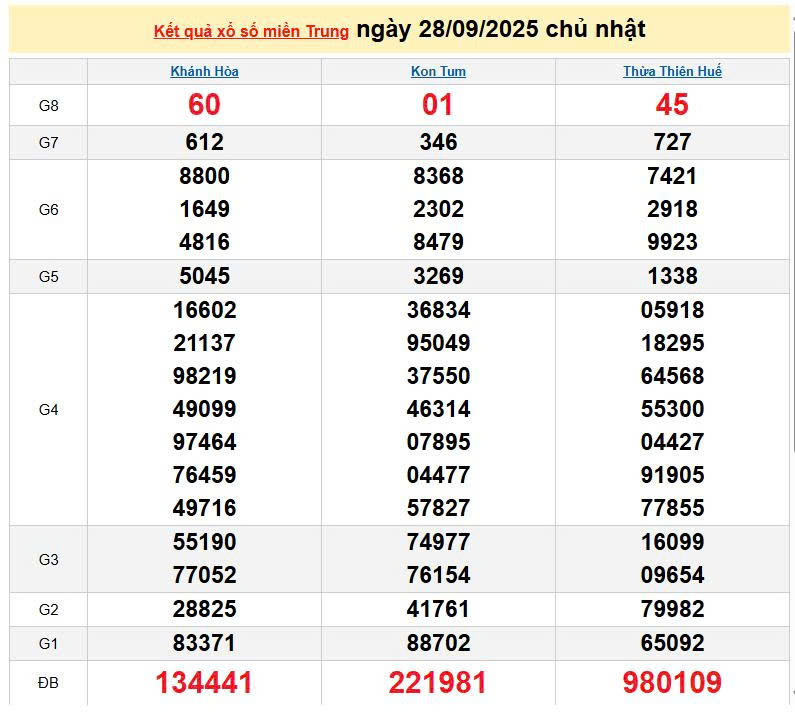The height and width of the screenshot is (722, 795).
Task: Select the ĐB row label
Action: (x=49, y=683)
